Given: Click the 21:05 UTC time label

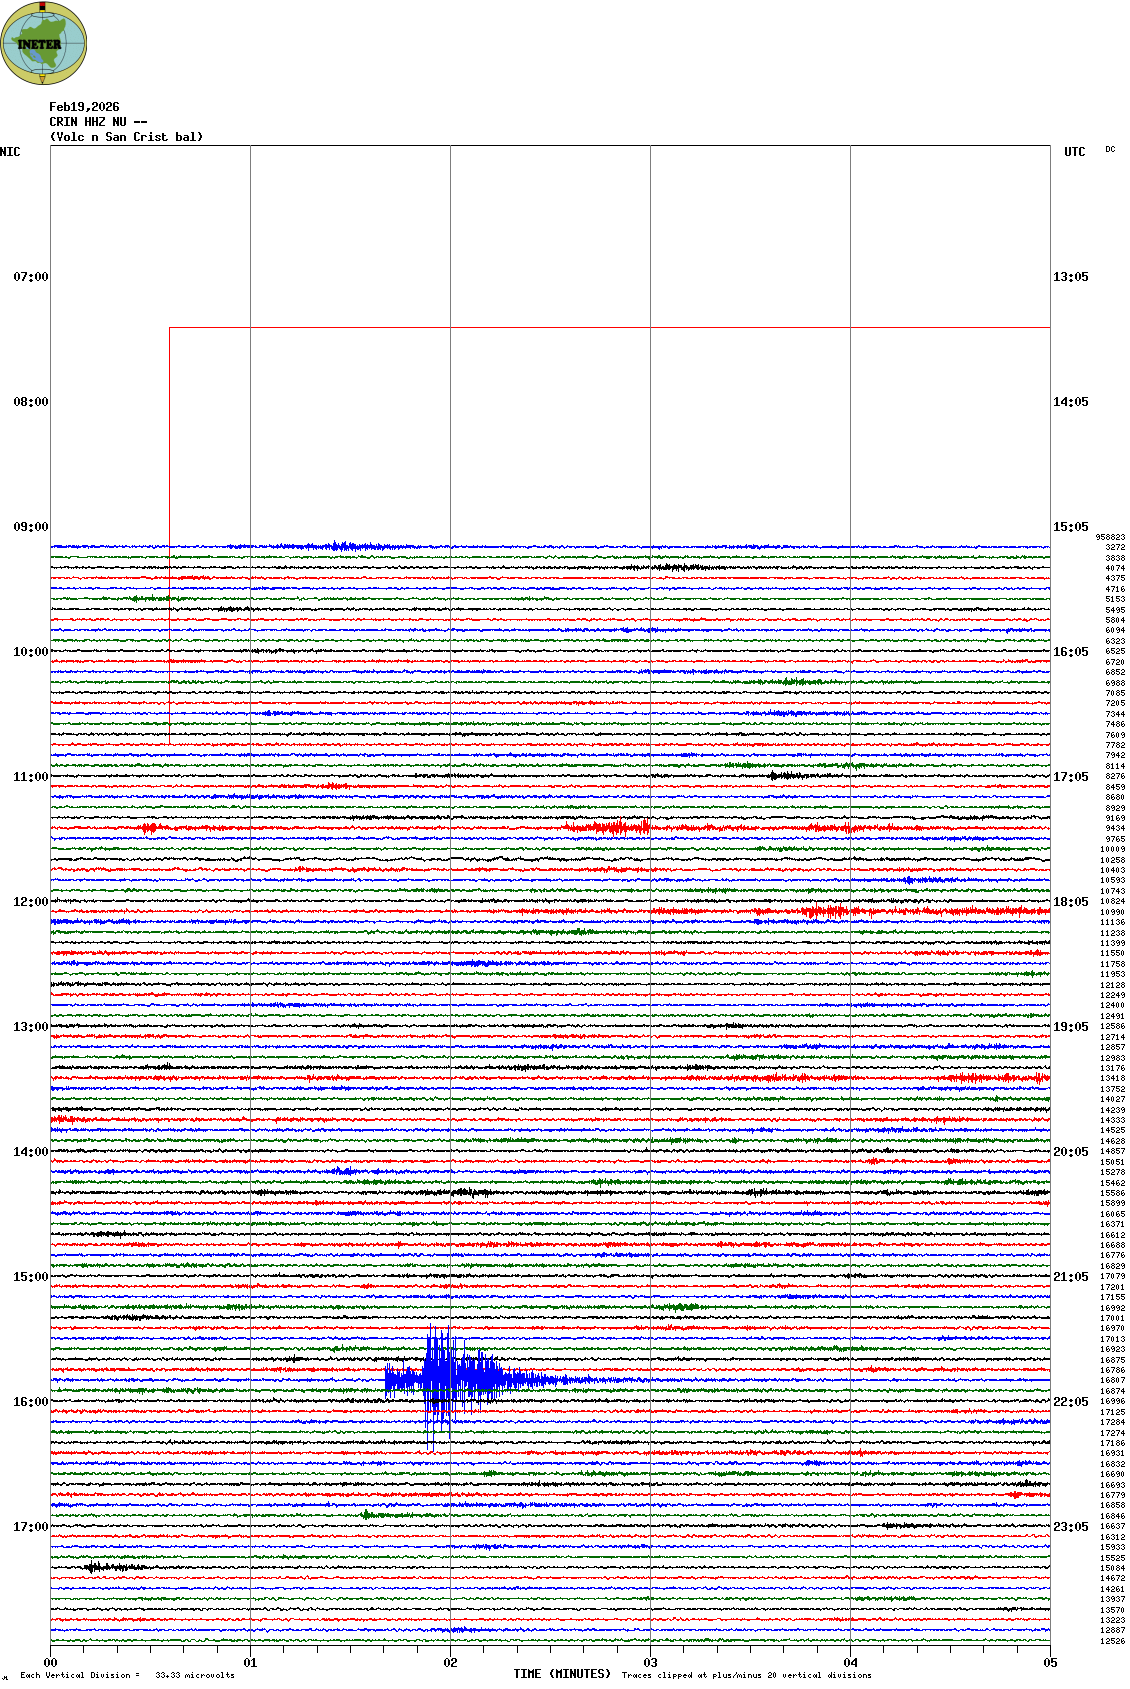Looking at the screenshot, I should [x=1070, y=1277].
